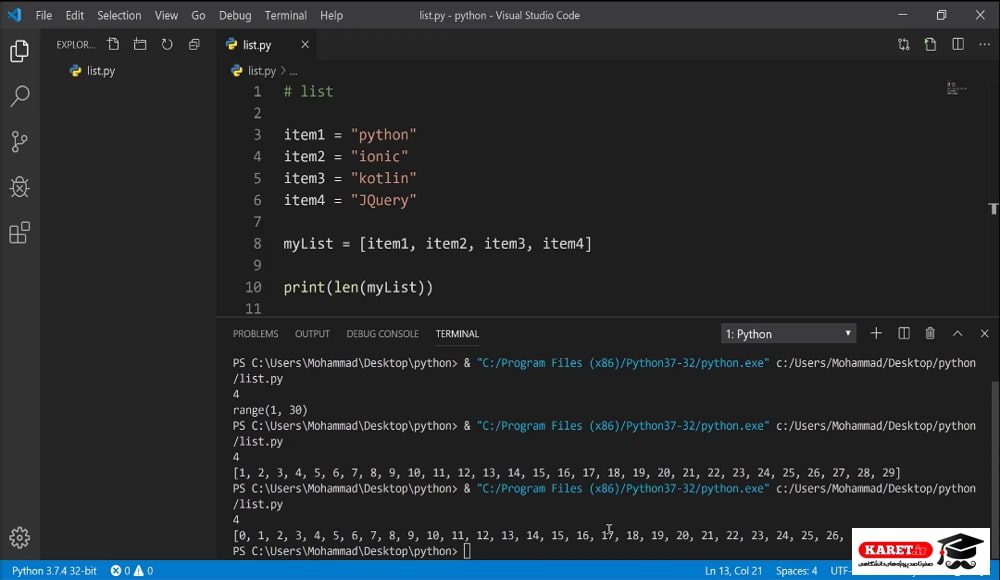Image resolution: width=1000 pixels, height=580 pixels.
Task: Select Python 3.7.4 32-bit interpreter in status bar
Action: (x=54, y=570)
